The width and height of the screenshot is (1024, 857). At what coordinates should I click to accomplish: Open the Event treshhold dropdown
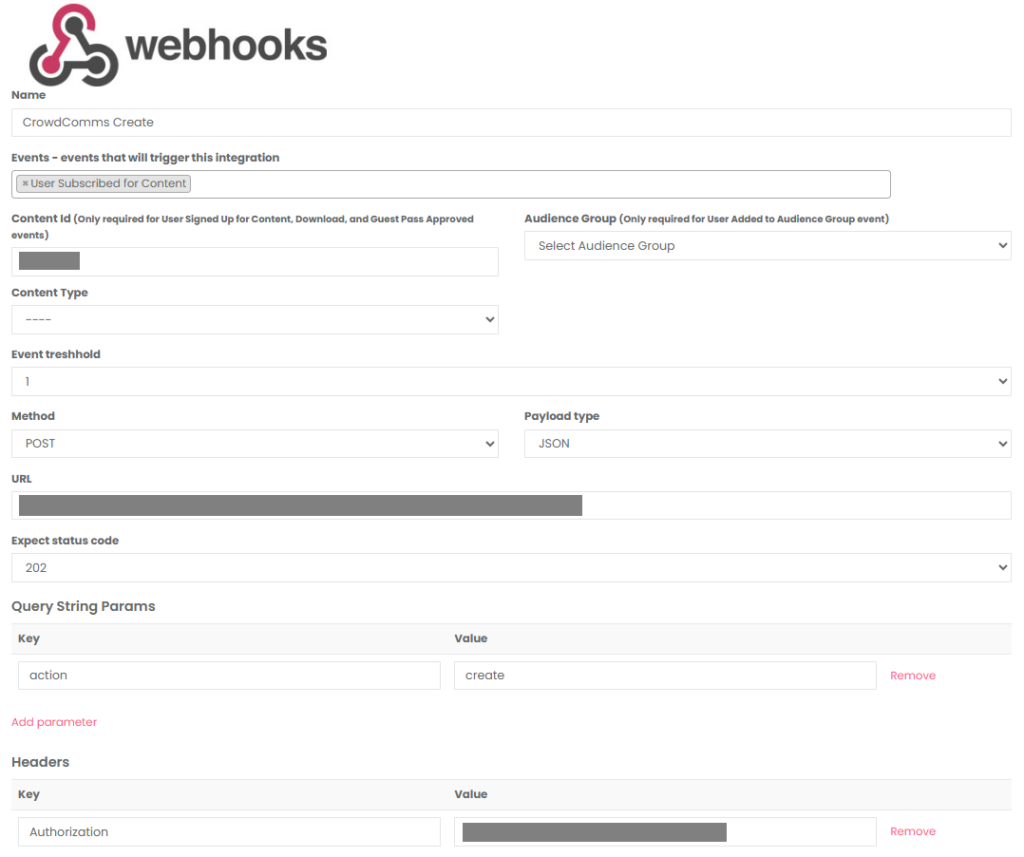[x=511, y=382]
